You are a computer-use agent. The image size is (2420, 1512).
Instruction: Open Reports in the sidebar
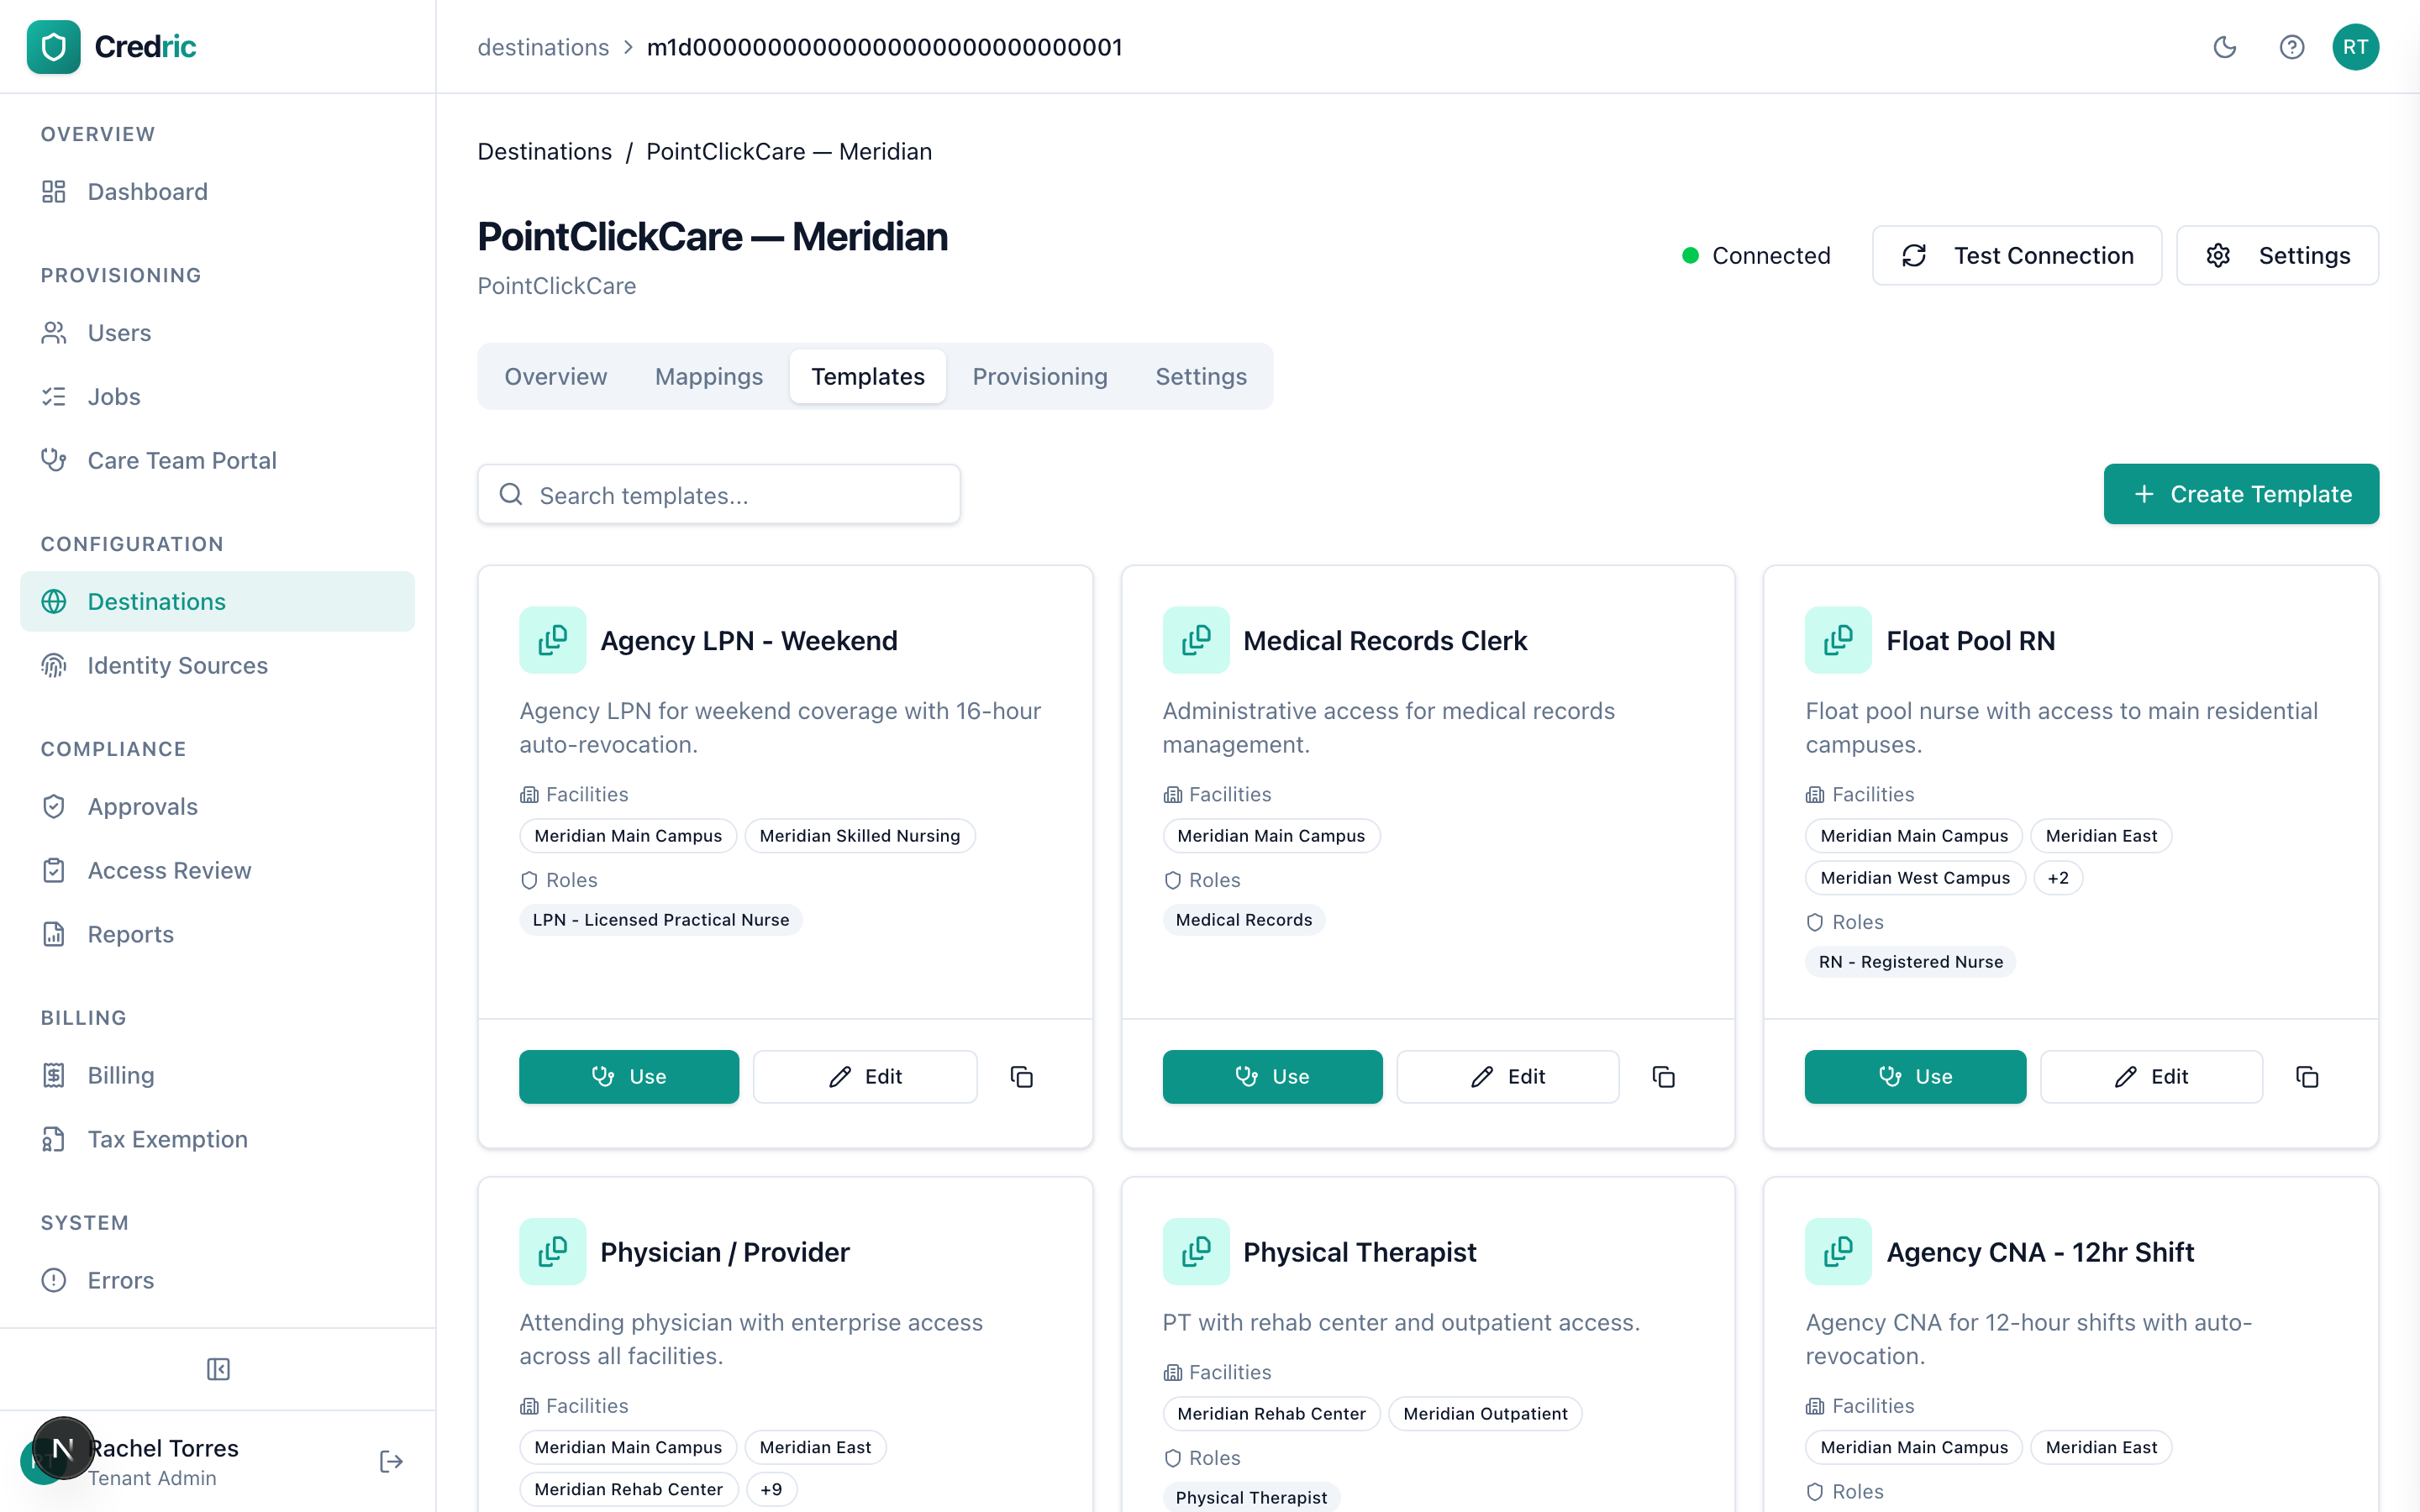tap(217, 935)
